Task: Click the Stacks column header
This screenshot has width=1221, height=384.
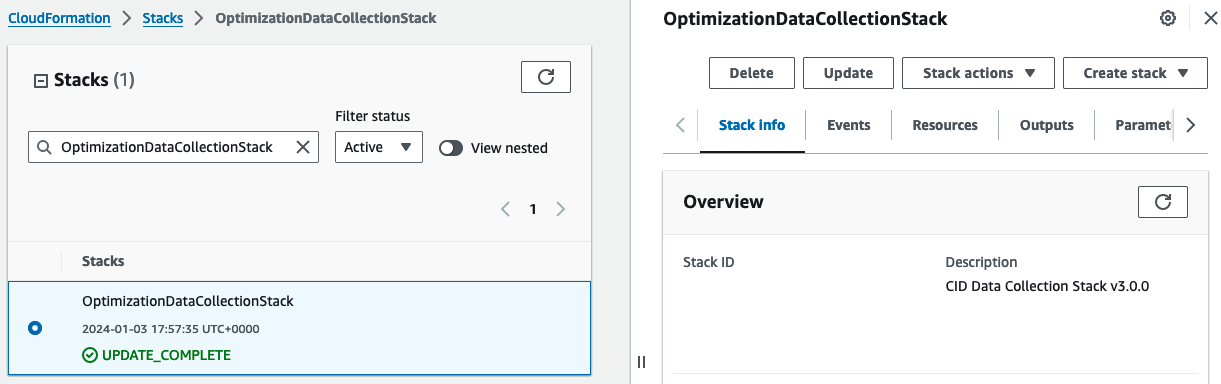Action: pos(103,261)
